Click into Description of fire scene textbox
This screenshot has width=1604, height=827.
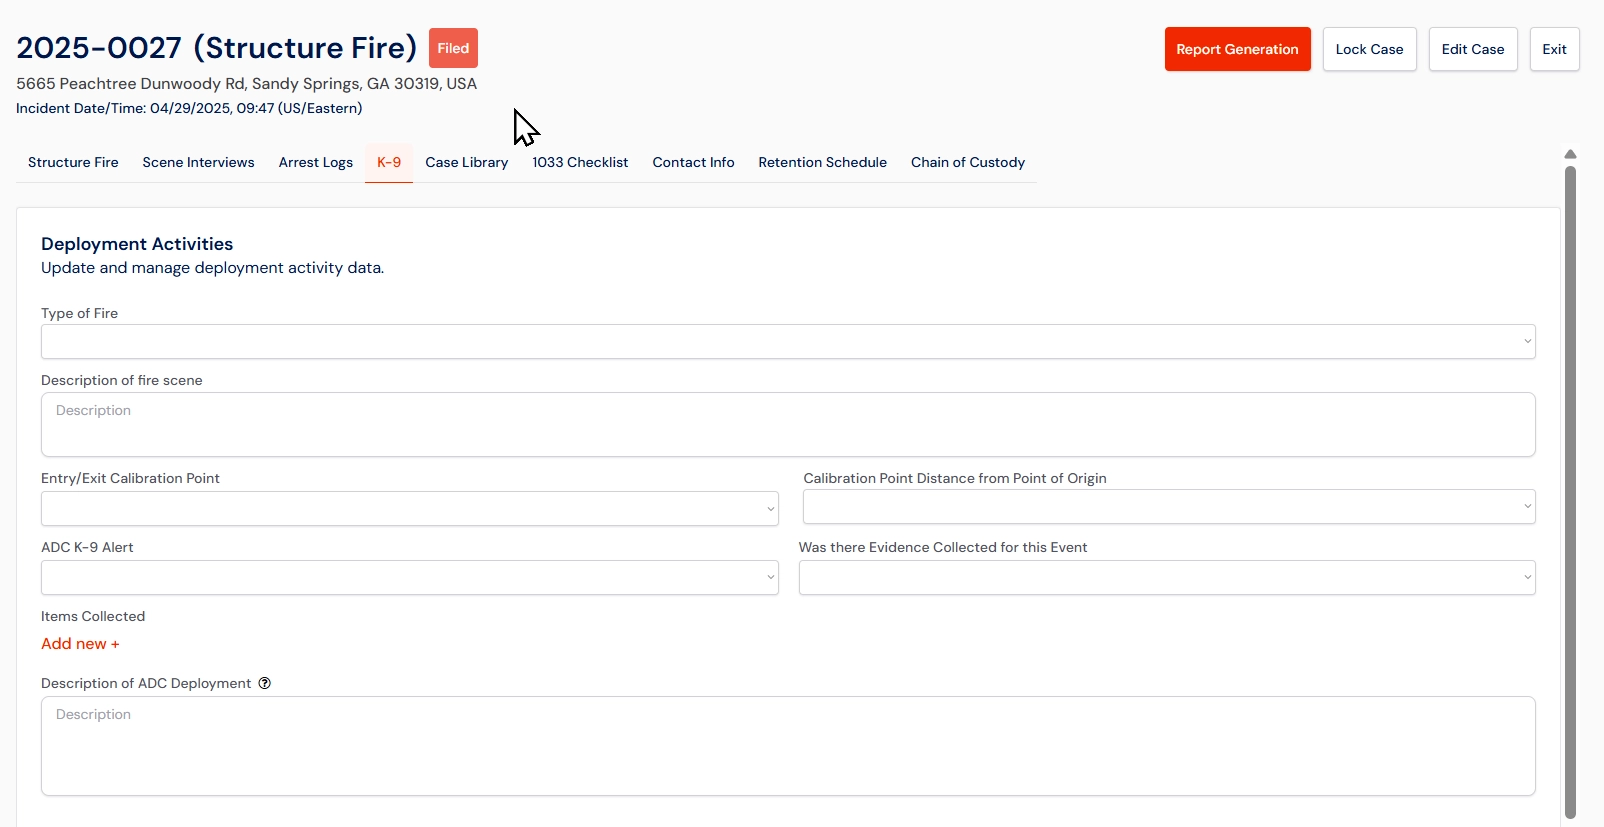coord(788,424)
